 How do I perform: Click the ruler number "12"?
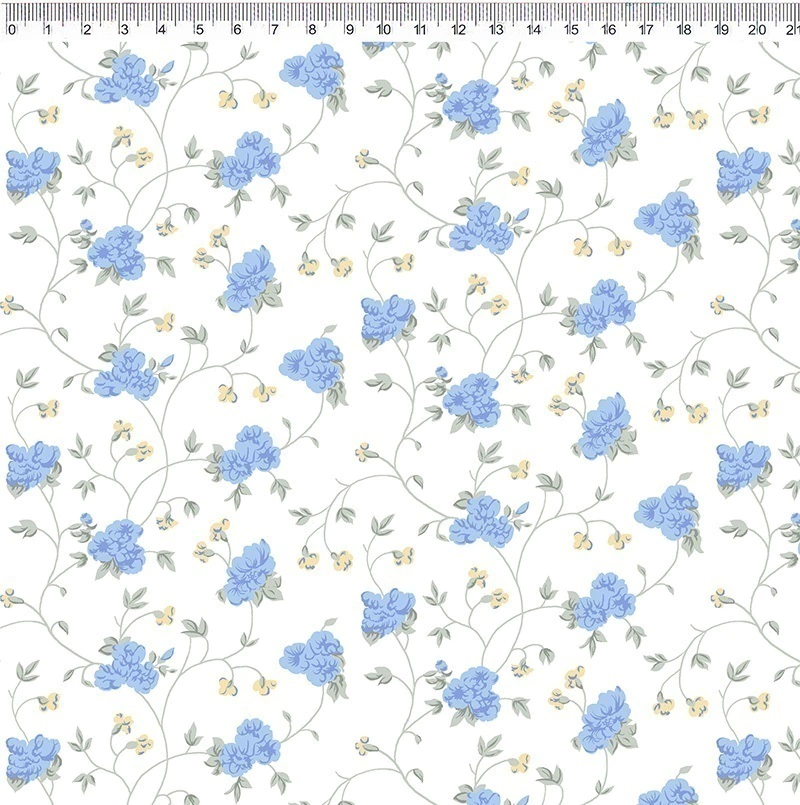point(459,29)
